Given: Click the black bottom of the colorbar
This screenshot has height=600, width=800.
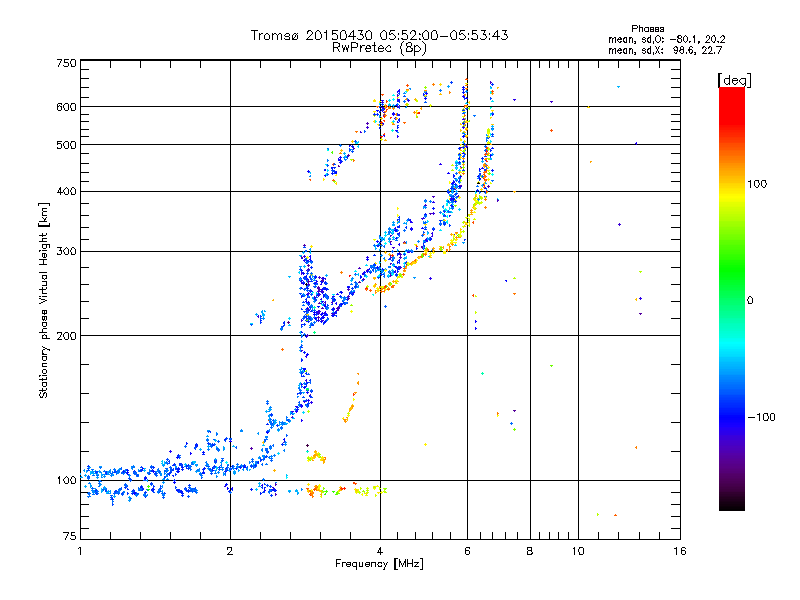Looking at the screenshot, I should [x=732, y=503].
